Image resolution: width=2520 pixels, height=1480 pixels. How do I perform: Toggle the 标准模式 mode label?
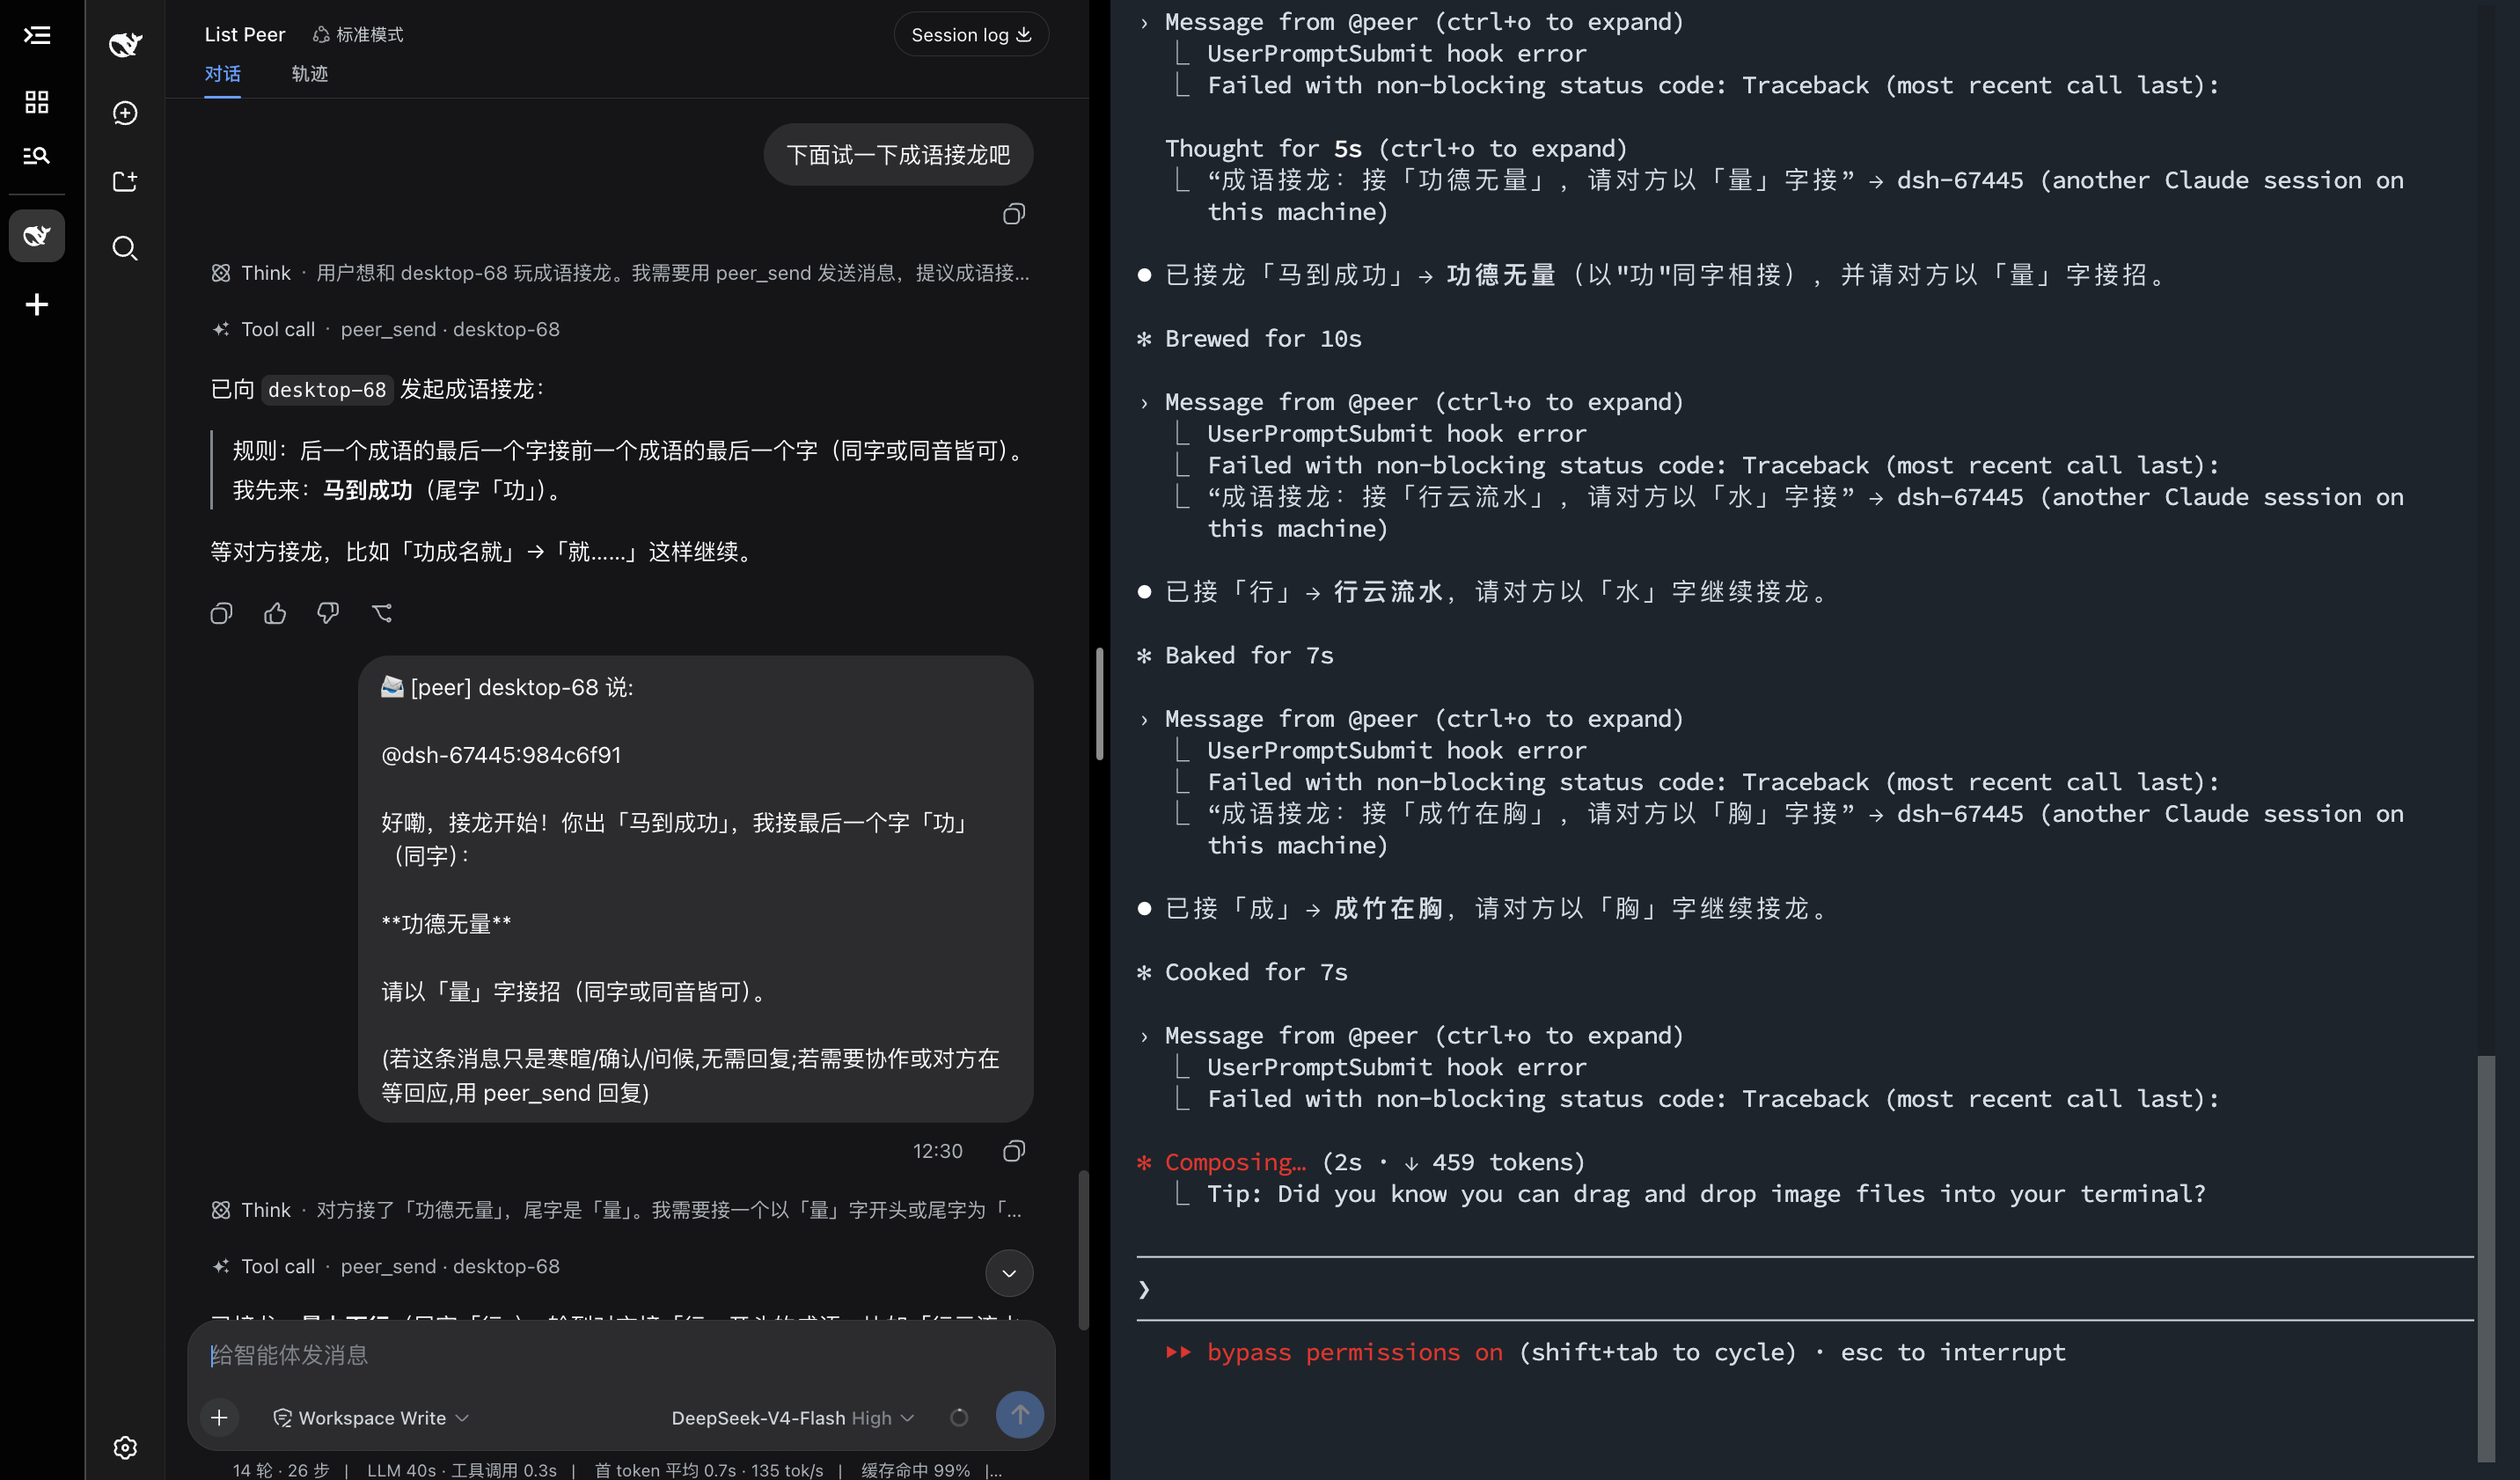(x=358, y=34)
